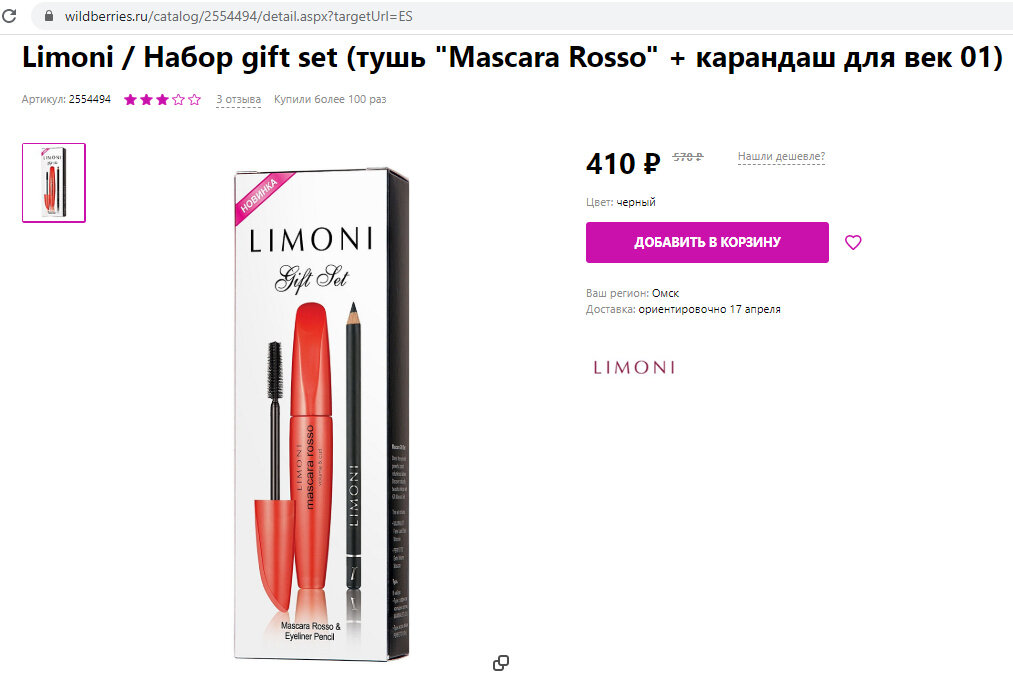Click the padlock site security icon

pyautogui.click(x=48, y=16)
